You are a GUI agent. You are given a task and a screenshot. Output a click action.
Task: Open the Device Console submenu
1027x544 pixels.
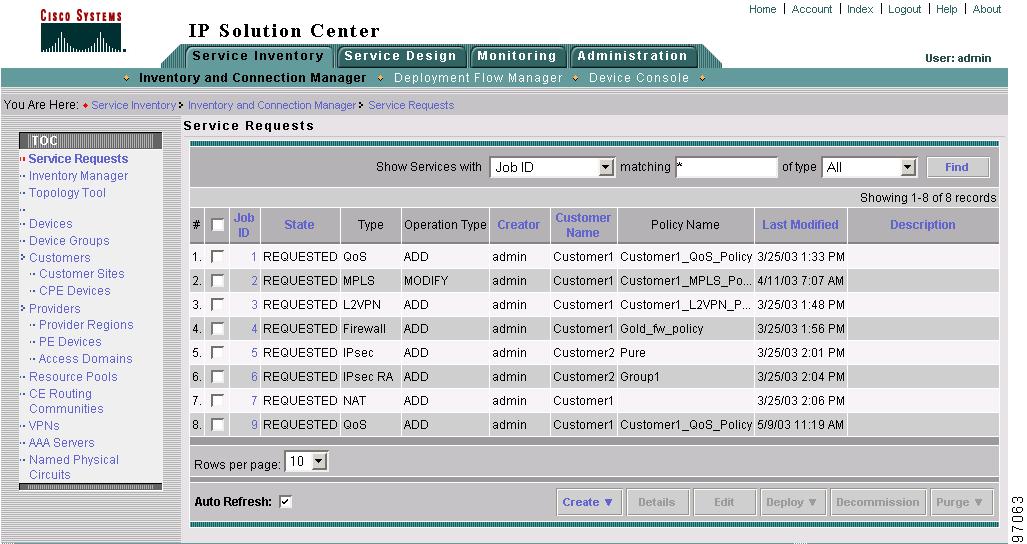(639, 78)
